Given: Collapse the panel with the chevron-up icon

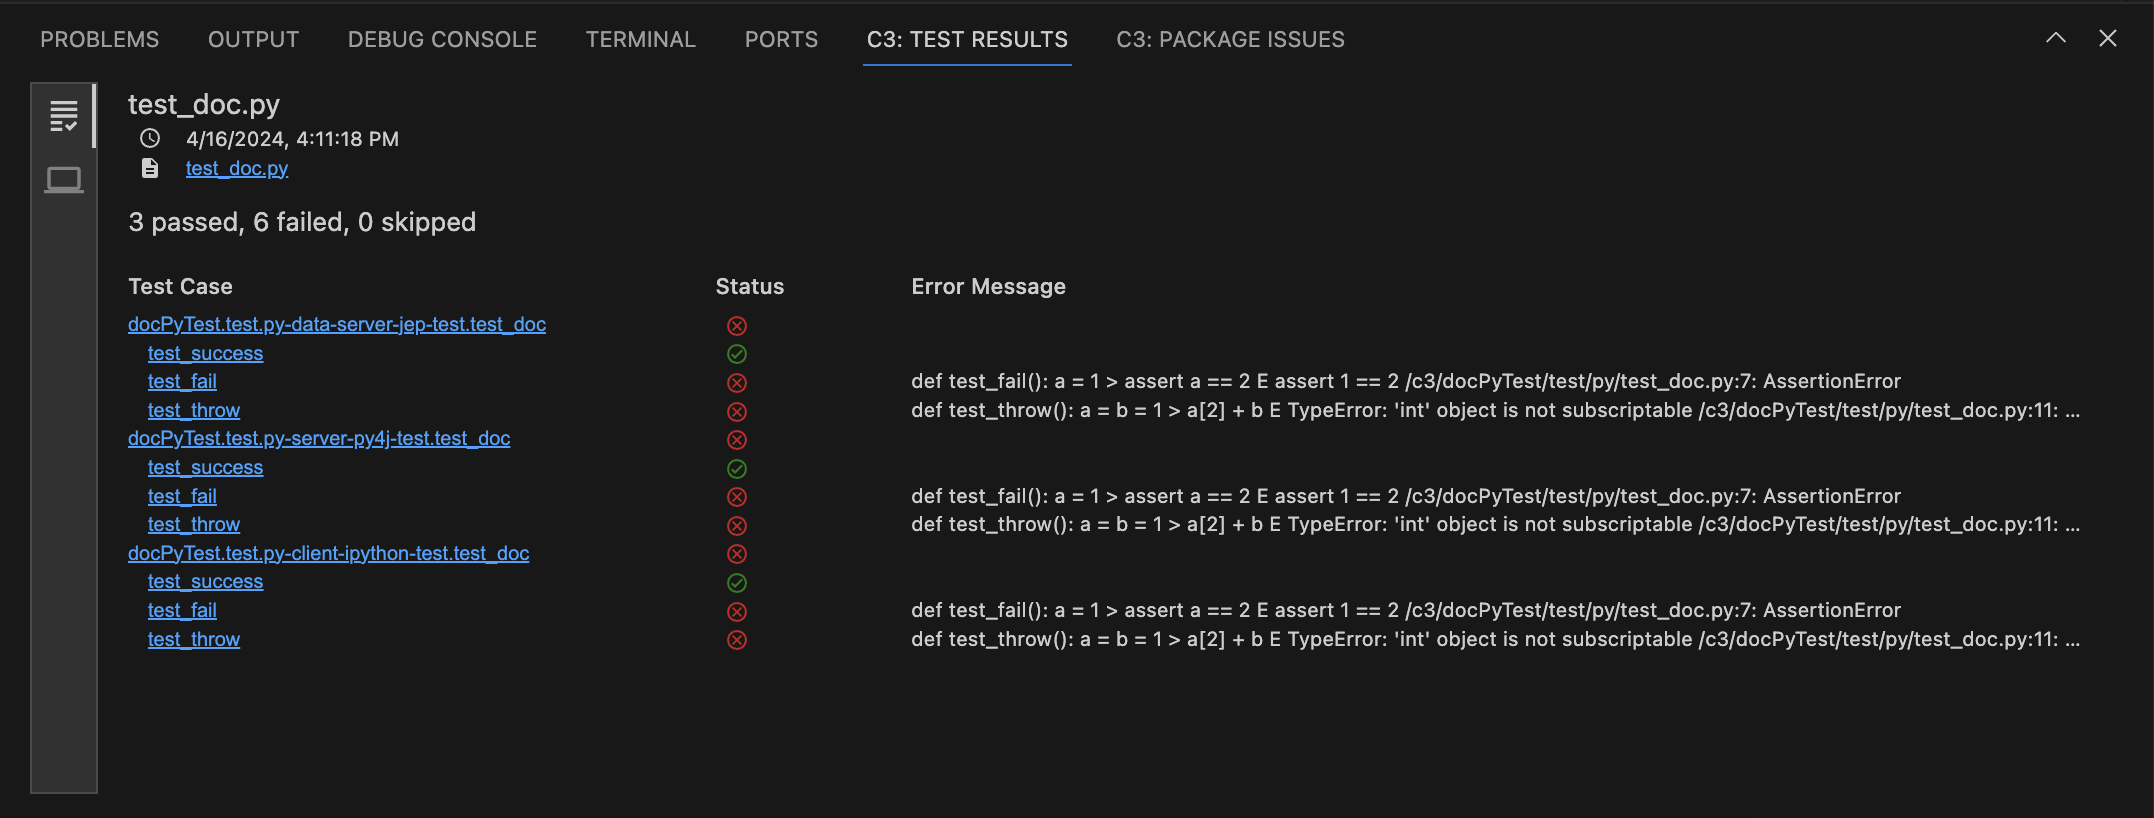Looking at the screenshot, I should click(x=2056, y=38).
